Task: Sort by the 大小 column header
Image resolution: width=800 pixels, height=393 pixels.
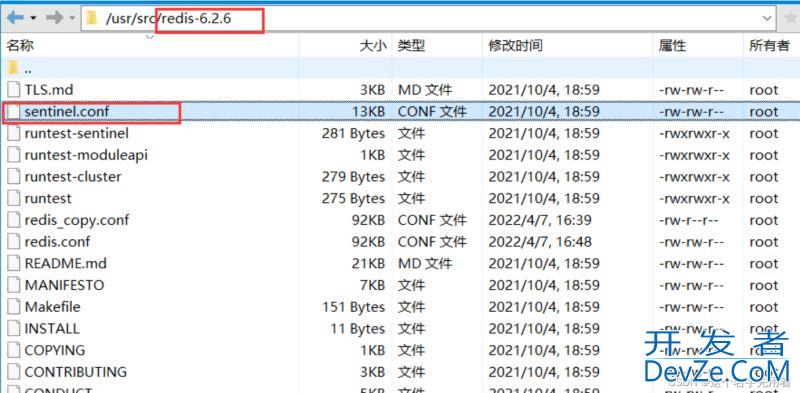Action: (373, 45)
